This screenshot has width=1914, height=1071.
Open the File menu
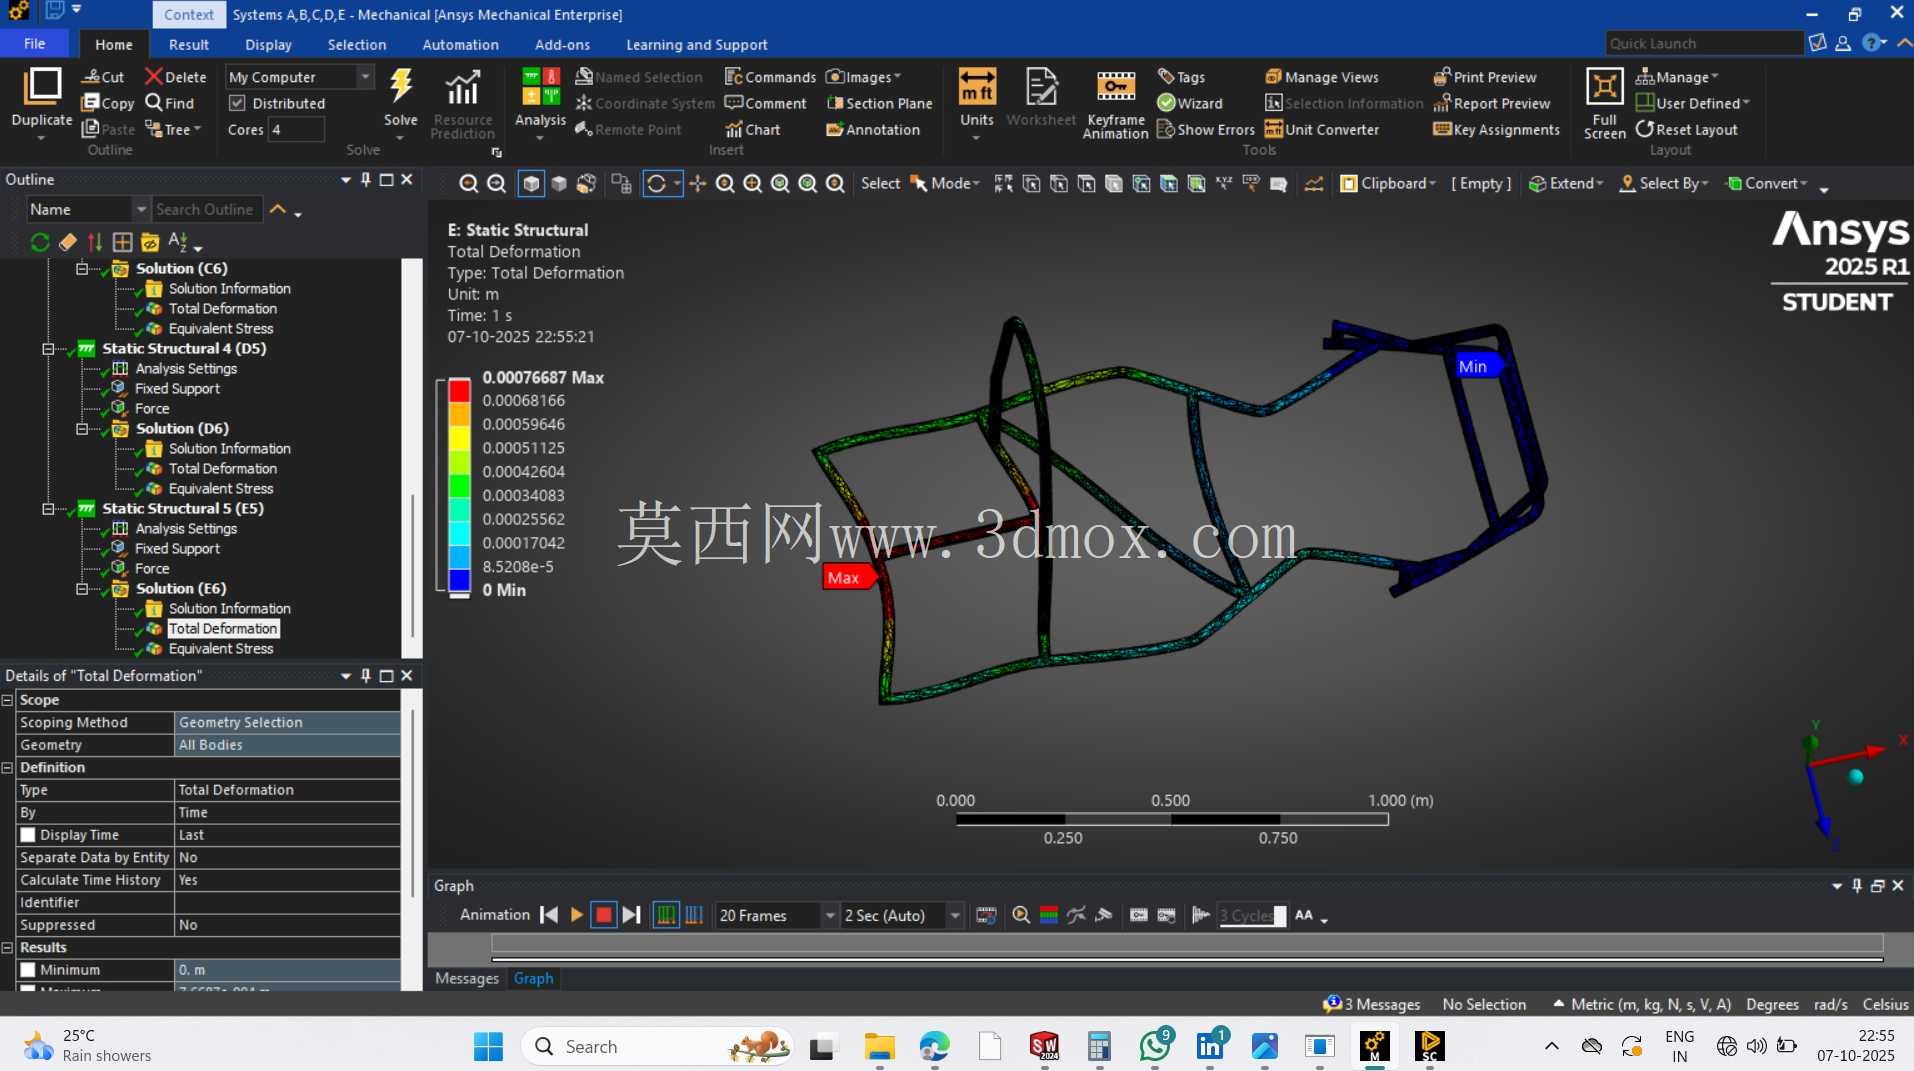click(34, 44)
